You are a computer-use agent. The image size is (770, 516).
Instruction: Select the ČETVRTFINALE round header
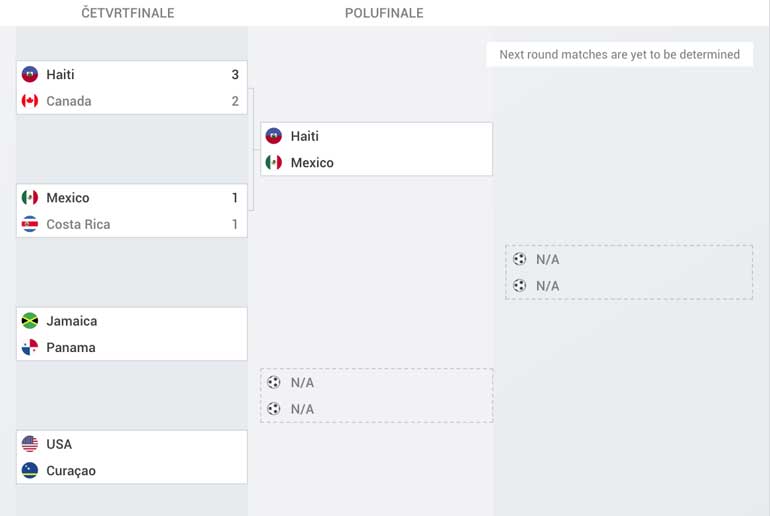(x=128, y=13)
